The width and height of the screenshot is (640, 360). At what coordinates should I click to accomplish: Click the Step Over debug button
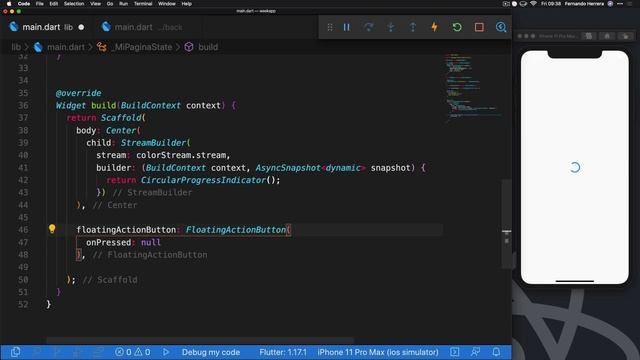click(369, 27)
